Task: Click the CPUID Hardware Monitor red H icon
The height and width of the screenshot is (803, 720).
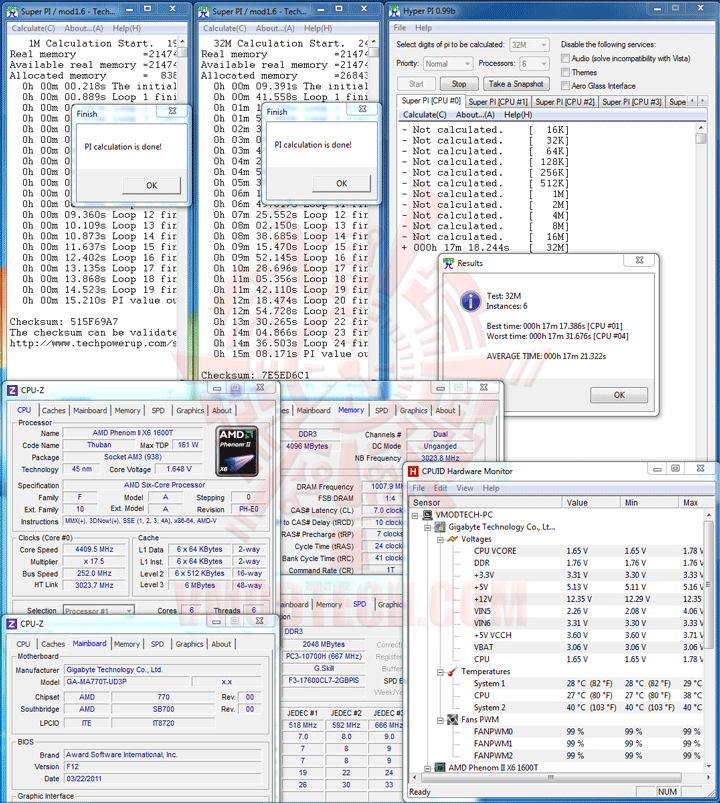Action: [x=413, y=471]
